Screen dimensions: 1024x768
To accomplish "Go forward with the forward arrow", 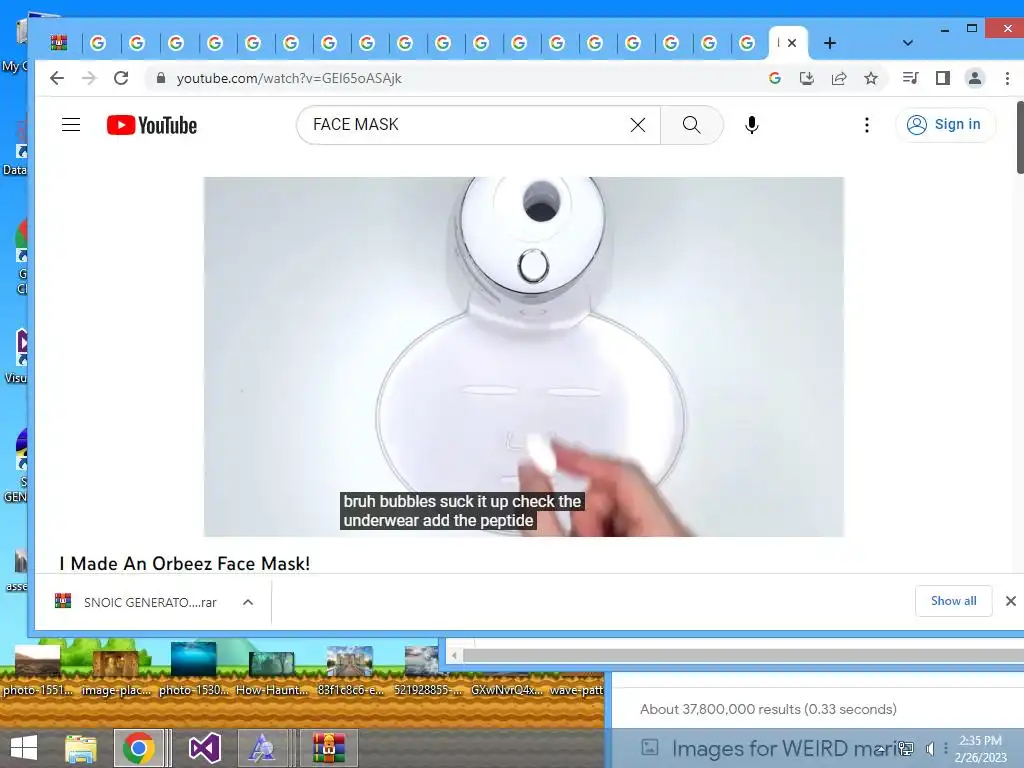I will coord(89,78).
